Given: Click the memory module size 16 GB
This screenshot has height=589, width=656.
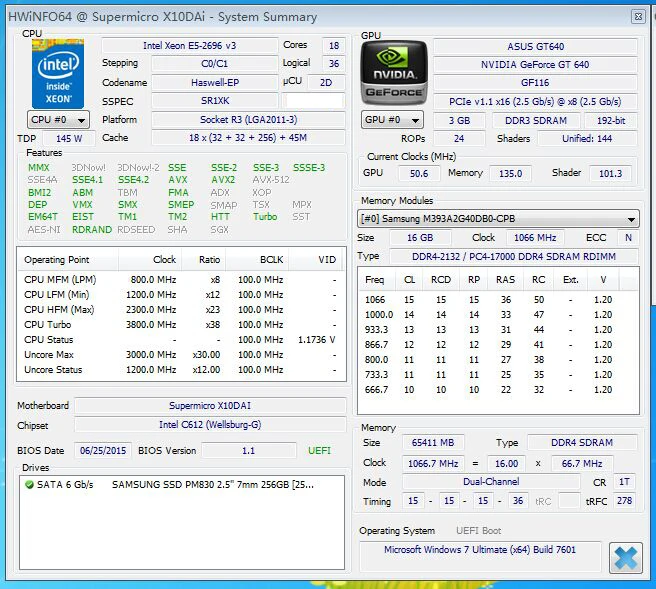Looking at the screenshot, I should (x=420, y=238).
